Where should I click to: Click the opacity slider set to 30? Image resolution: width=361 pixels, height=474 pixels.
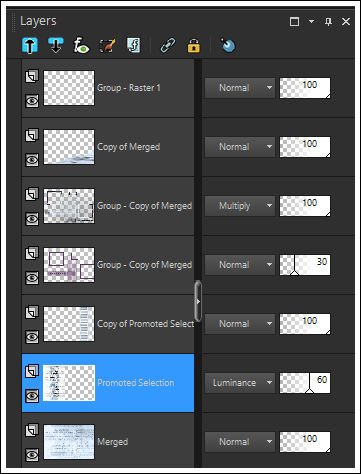pyautogui.click(x=305, y=265)
